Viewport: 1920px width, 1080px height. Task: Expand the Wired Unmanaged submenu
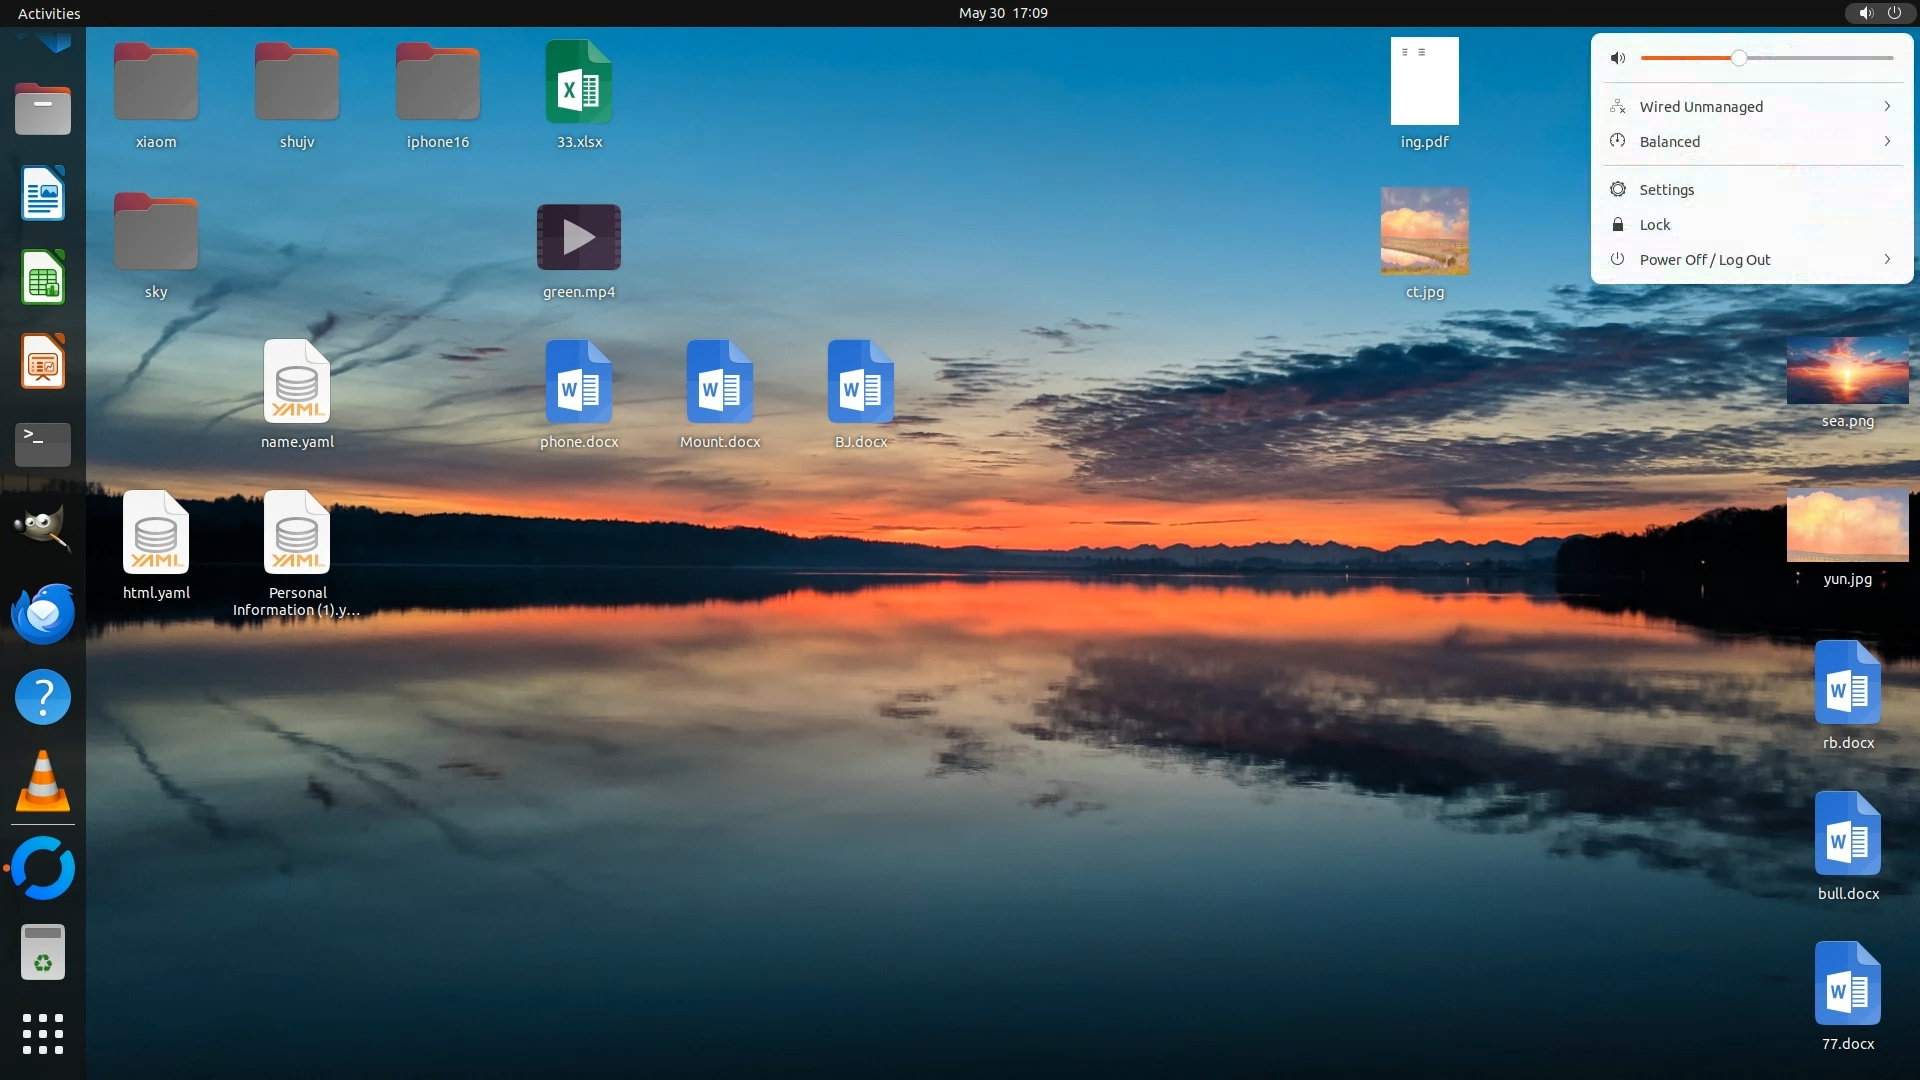1887,107
